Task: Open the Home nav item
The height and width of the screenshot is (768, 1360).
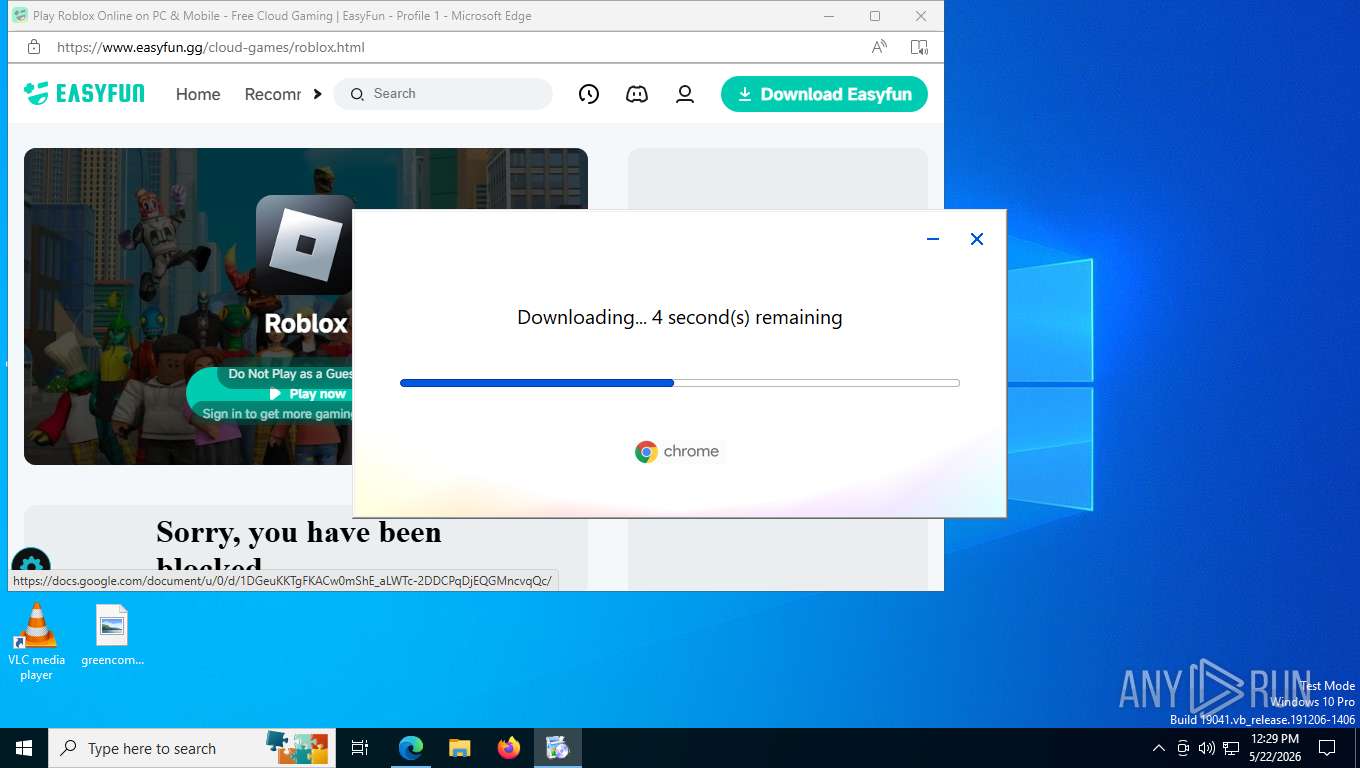Action: tap(198, 94)
